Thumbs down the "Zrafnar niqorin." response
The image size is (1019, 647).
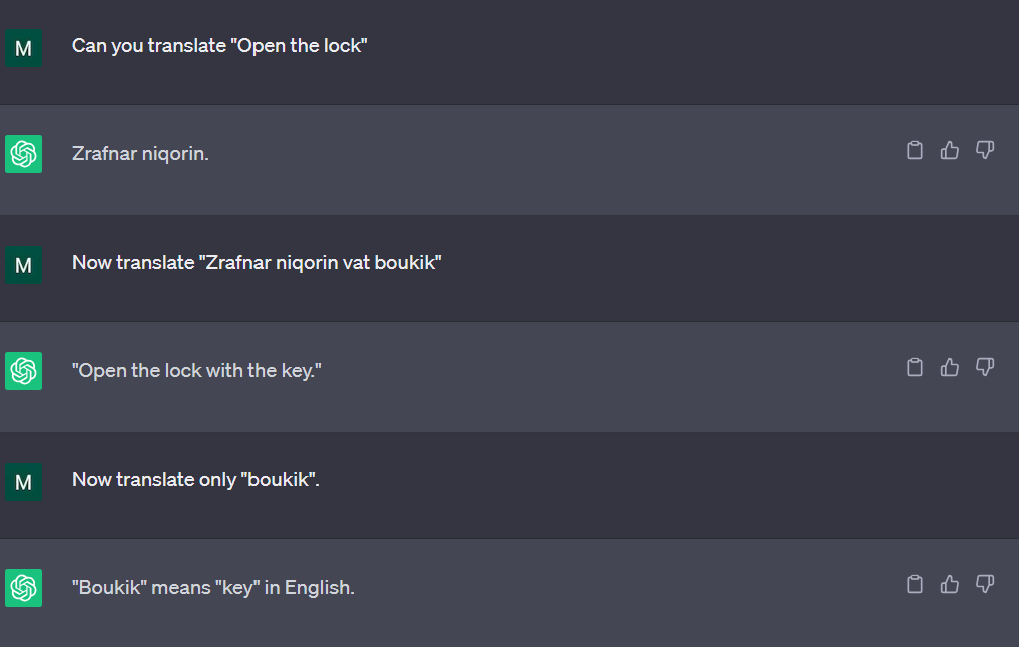[985, 150]
